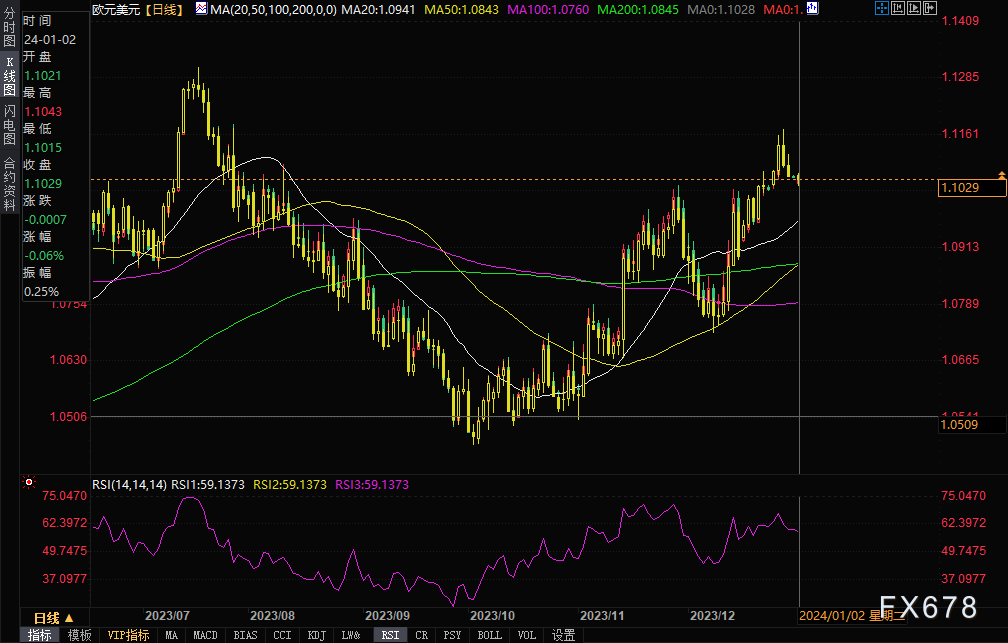Switch to the 模板 tab
Image resolution: width=1008 pixels, height=643 pixels.
tap(80, 635)
